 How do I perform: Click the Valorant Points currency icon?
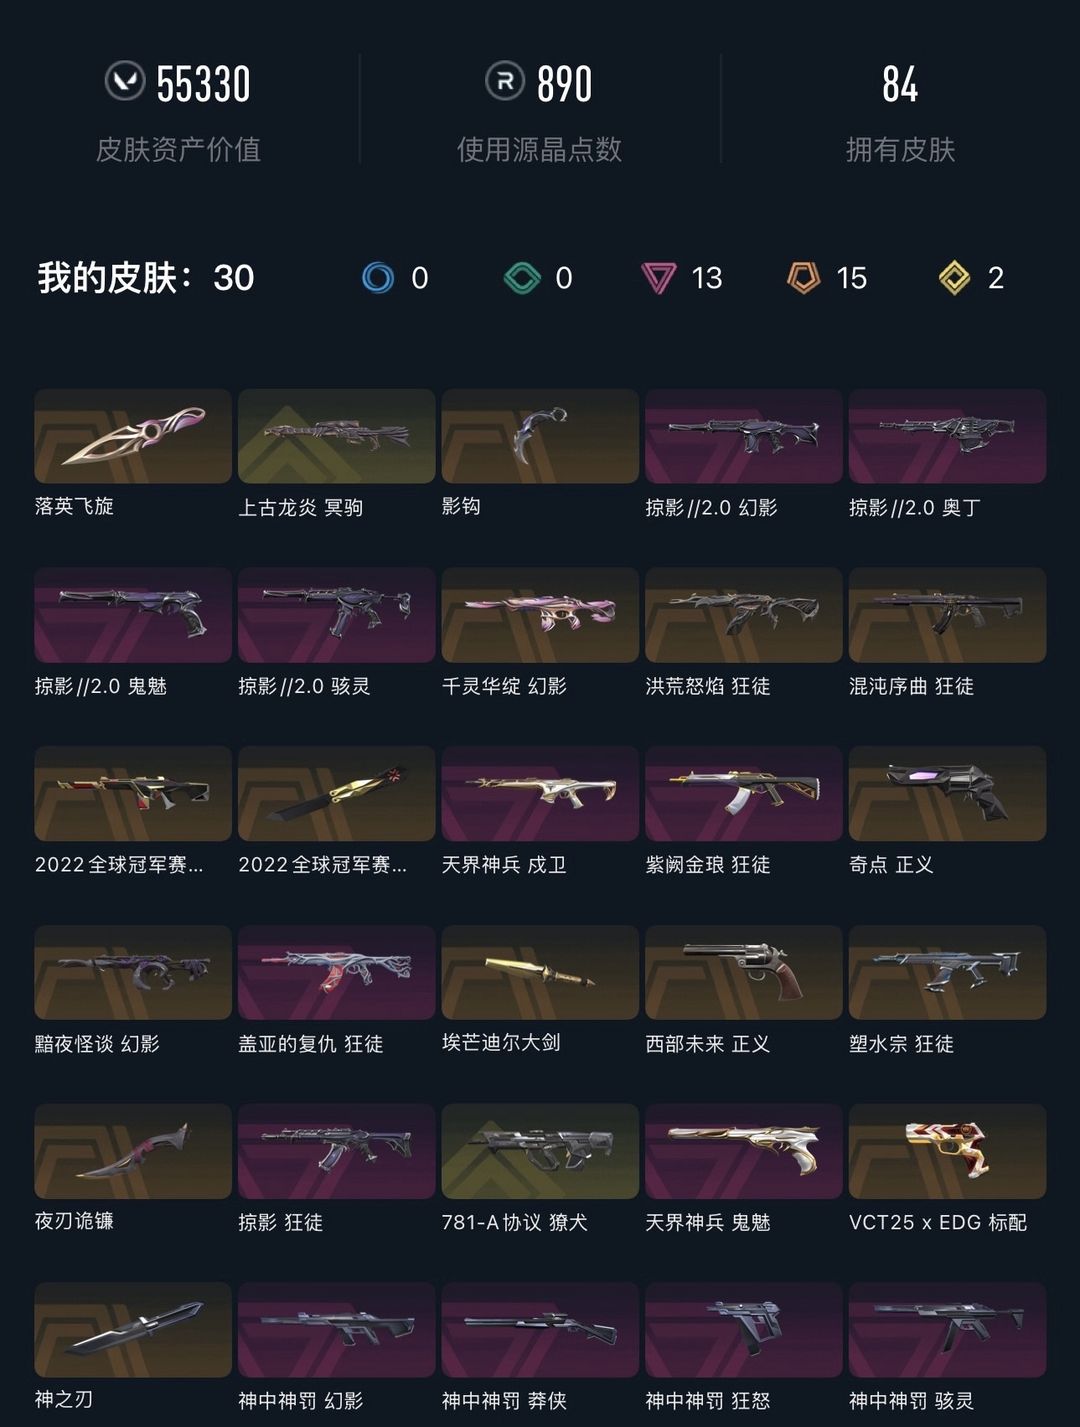[x=125, y=81]
